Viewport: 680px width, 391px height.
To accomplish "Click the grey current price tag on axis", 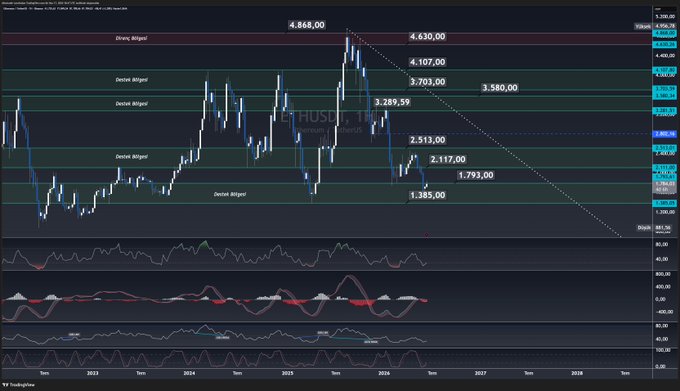I will pyautogui.click(x=665, y=187).
